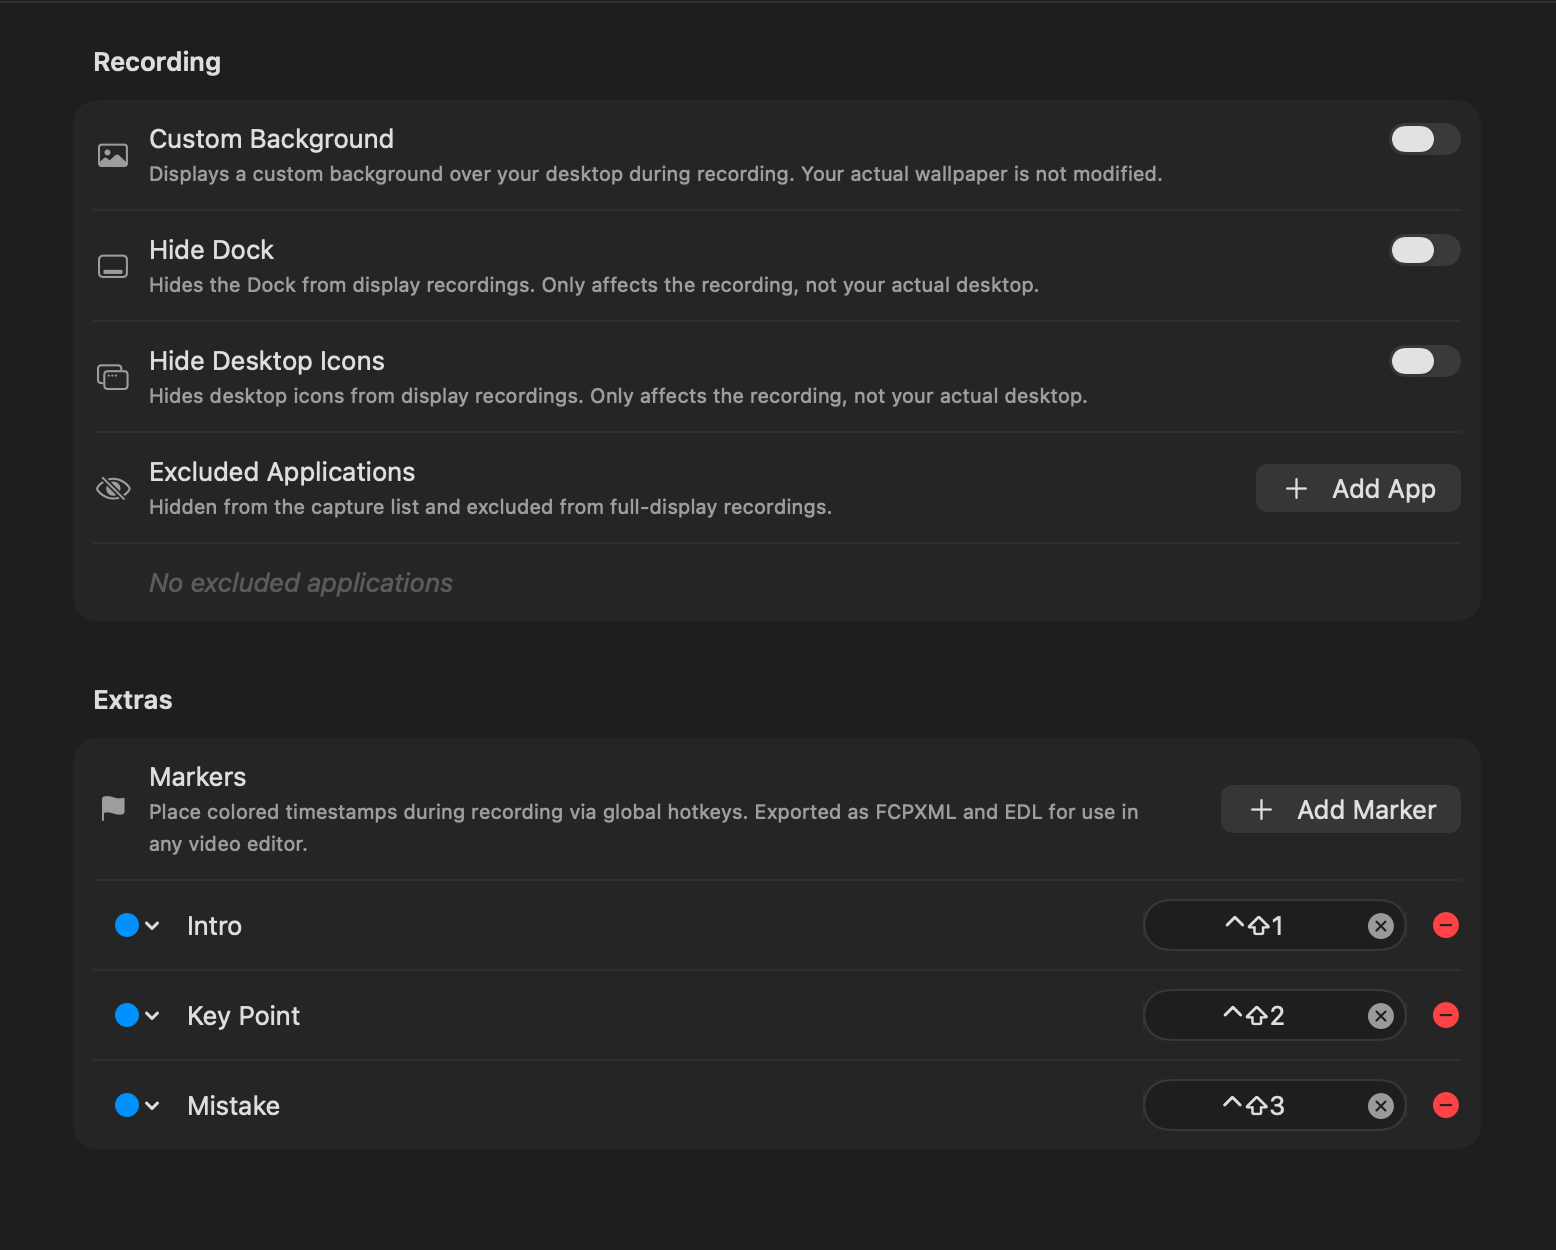Click the Extras section heading
The width and height of the screenshot is (1556, 1250).
(133, 700)
